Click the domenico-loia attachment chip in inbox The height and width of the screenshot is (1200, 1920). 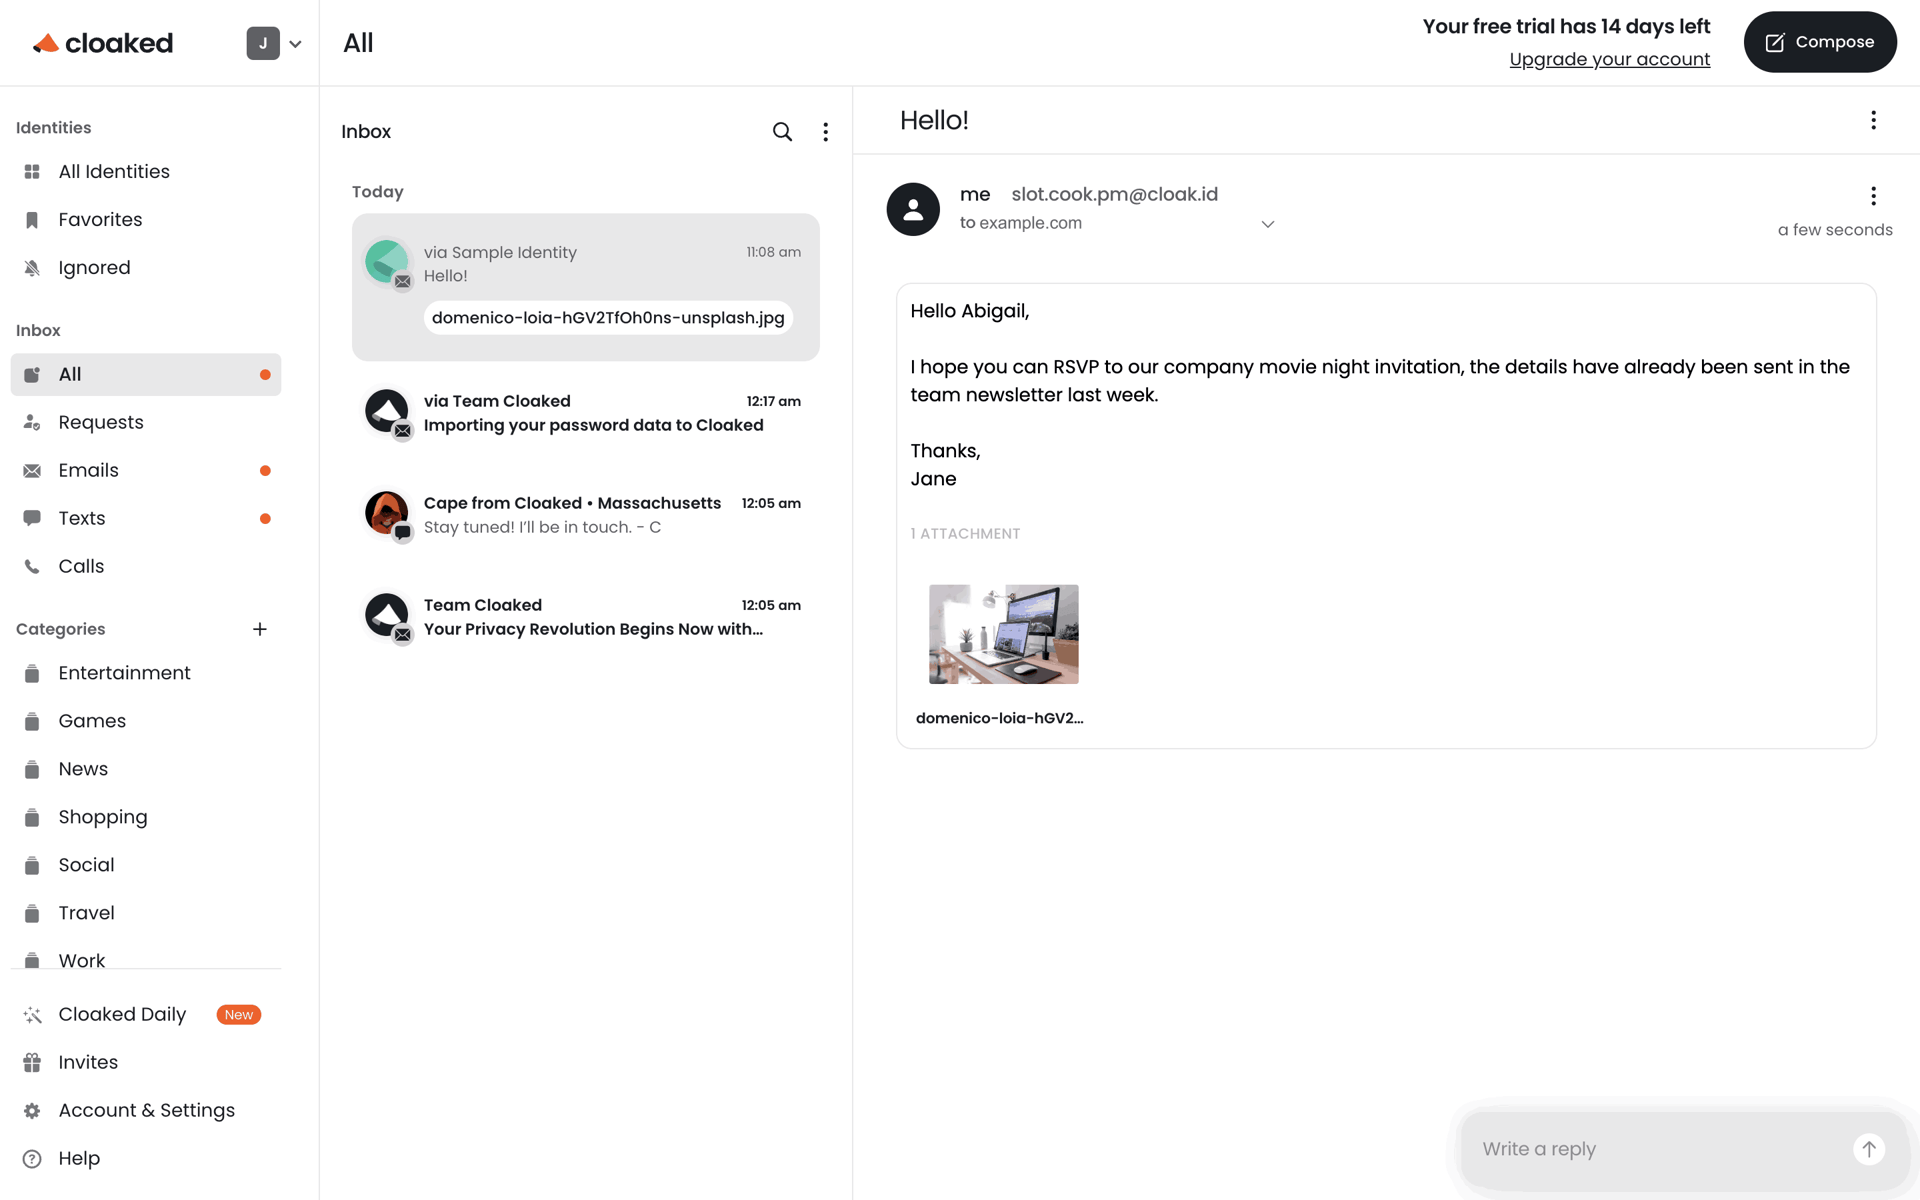coord(608,318)
